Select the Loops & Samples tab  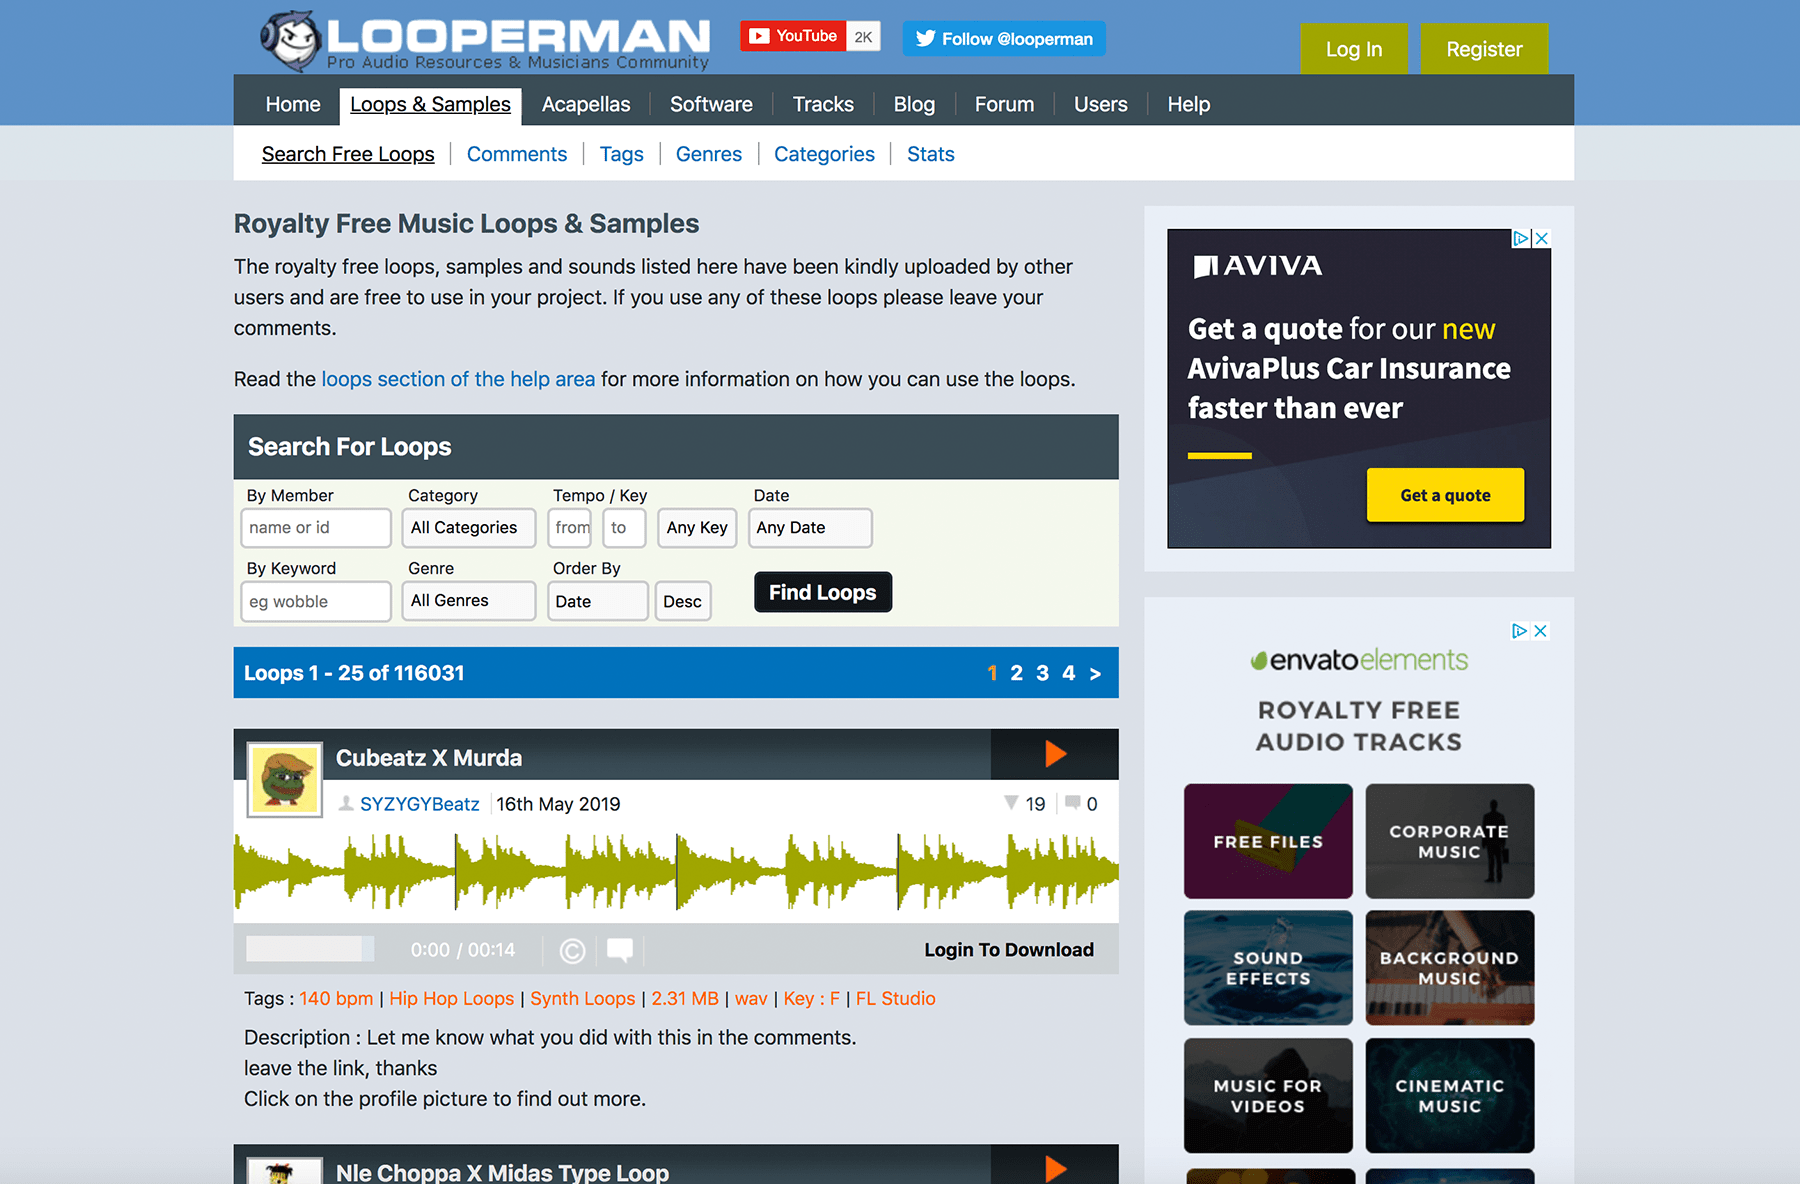430,105
